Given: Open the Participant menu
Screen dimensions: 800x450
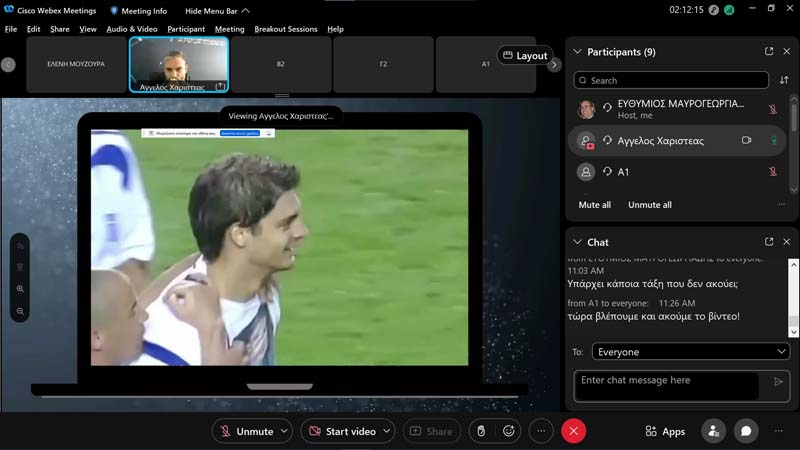Looking at the screenshot, I should [186, 29].
